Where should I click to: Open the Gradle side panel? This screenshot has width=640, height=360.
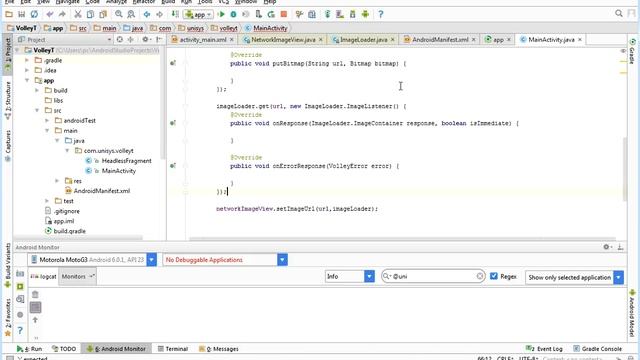pos(632,52)
